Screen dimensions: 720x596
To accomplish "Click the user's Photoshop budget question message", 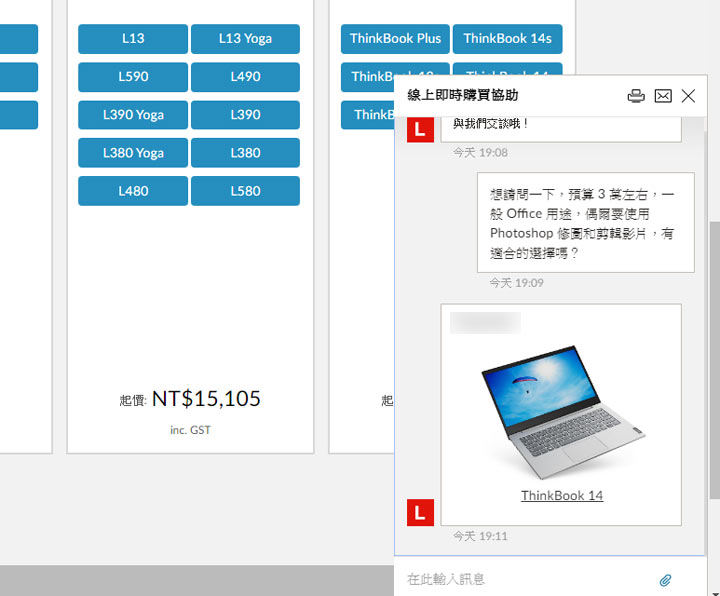I will (x=585, y=223).
